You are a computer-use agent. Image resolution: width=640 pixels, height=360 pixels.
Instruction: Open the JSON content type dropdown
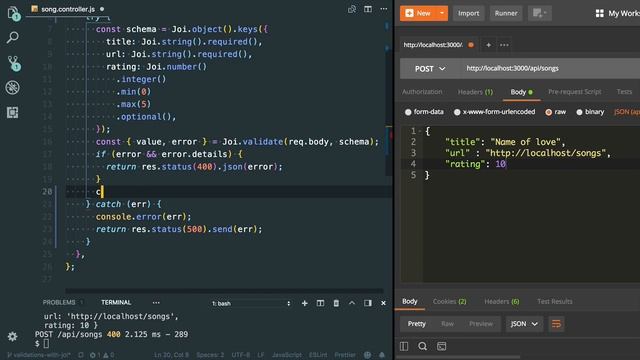click(627, 112)
